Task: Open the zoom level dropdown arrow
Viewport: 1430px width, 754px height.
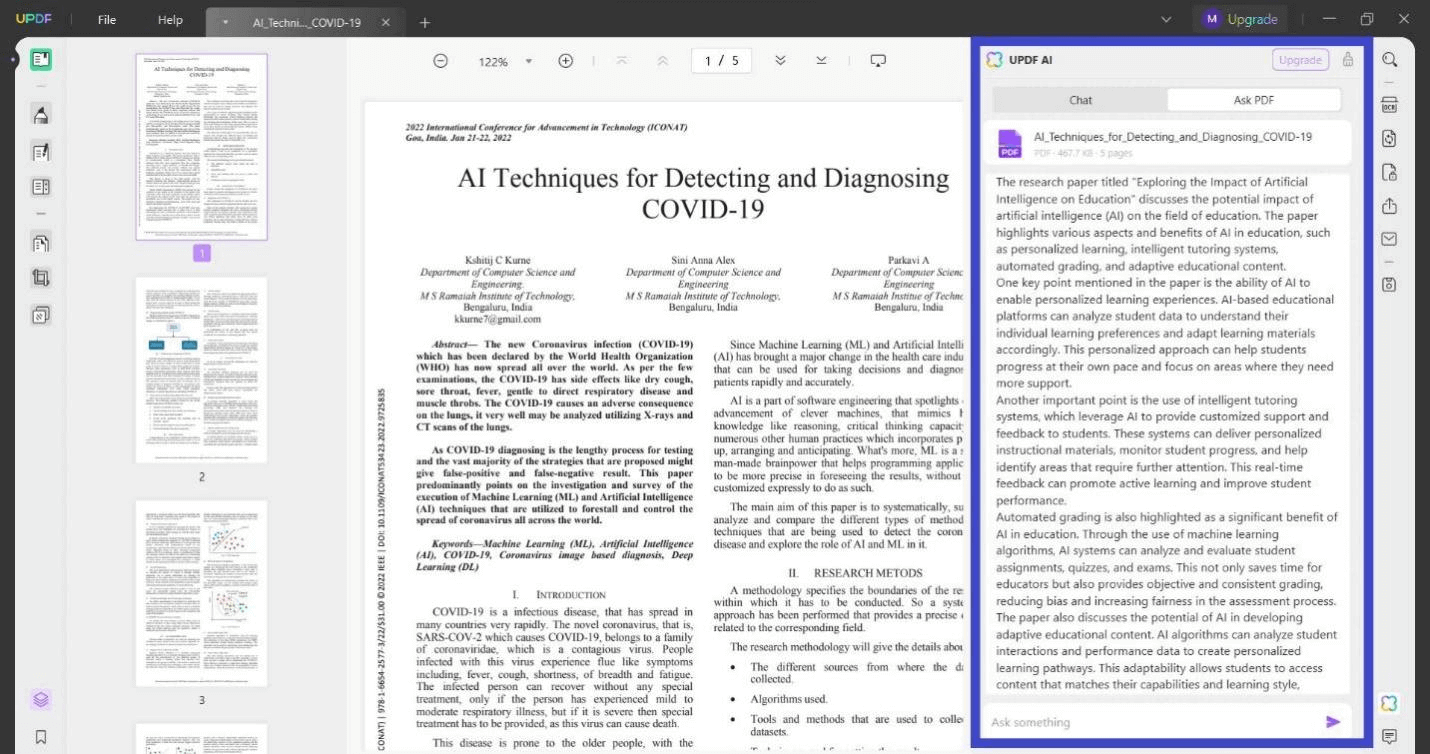Action: click(x=529, y=61)
